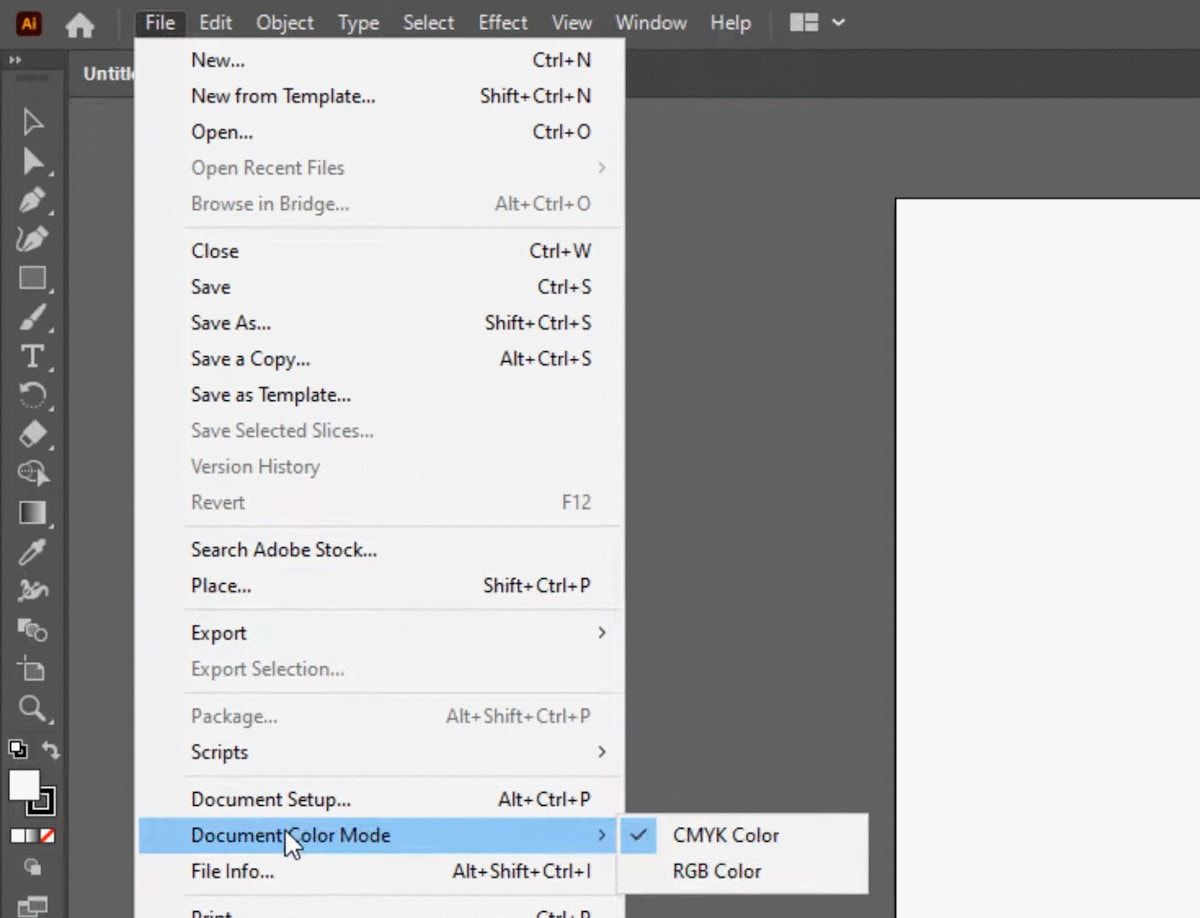This screenshot has height=918, width=1200.
Task: Click the Home icon
Action: [80, 25]
